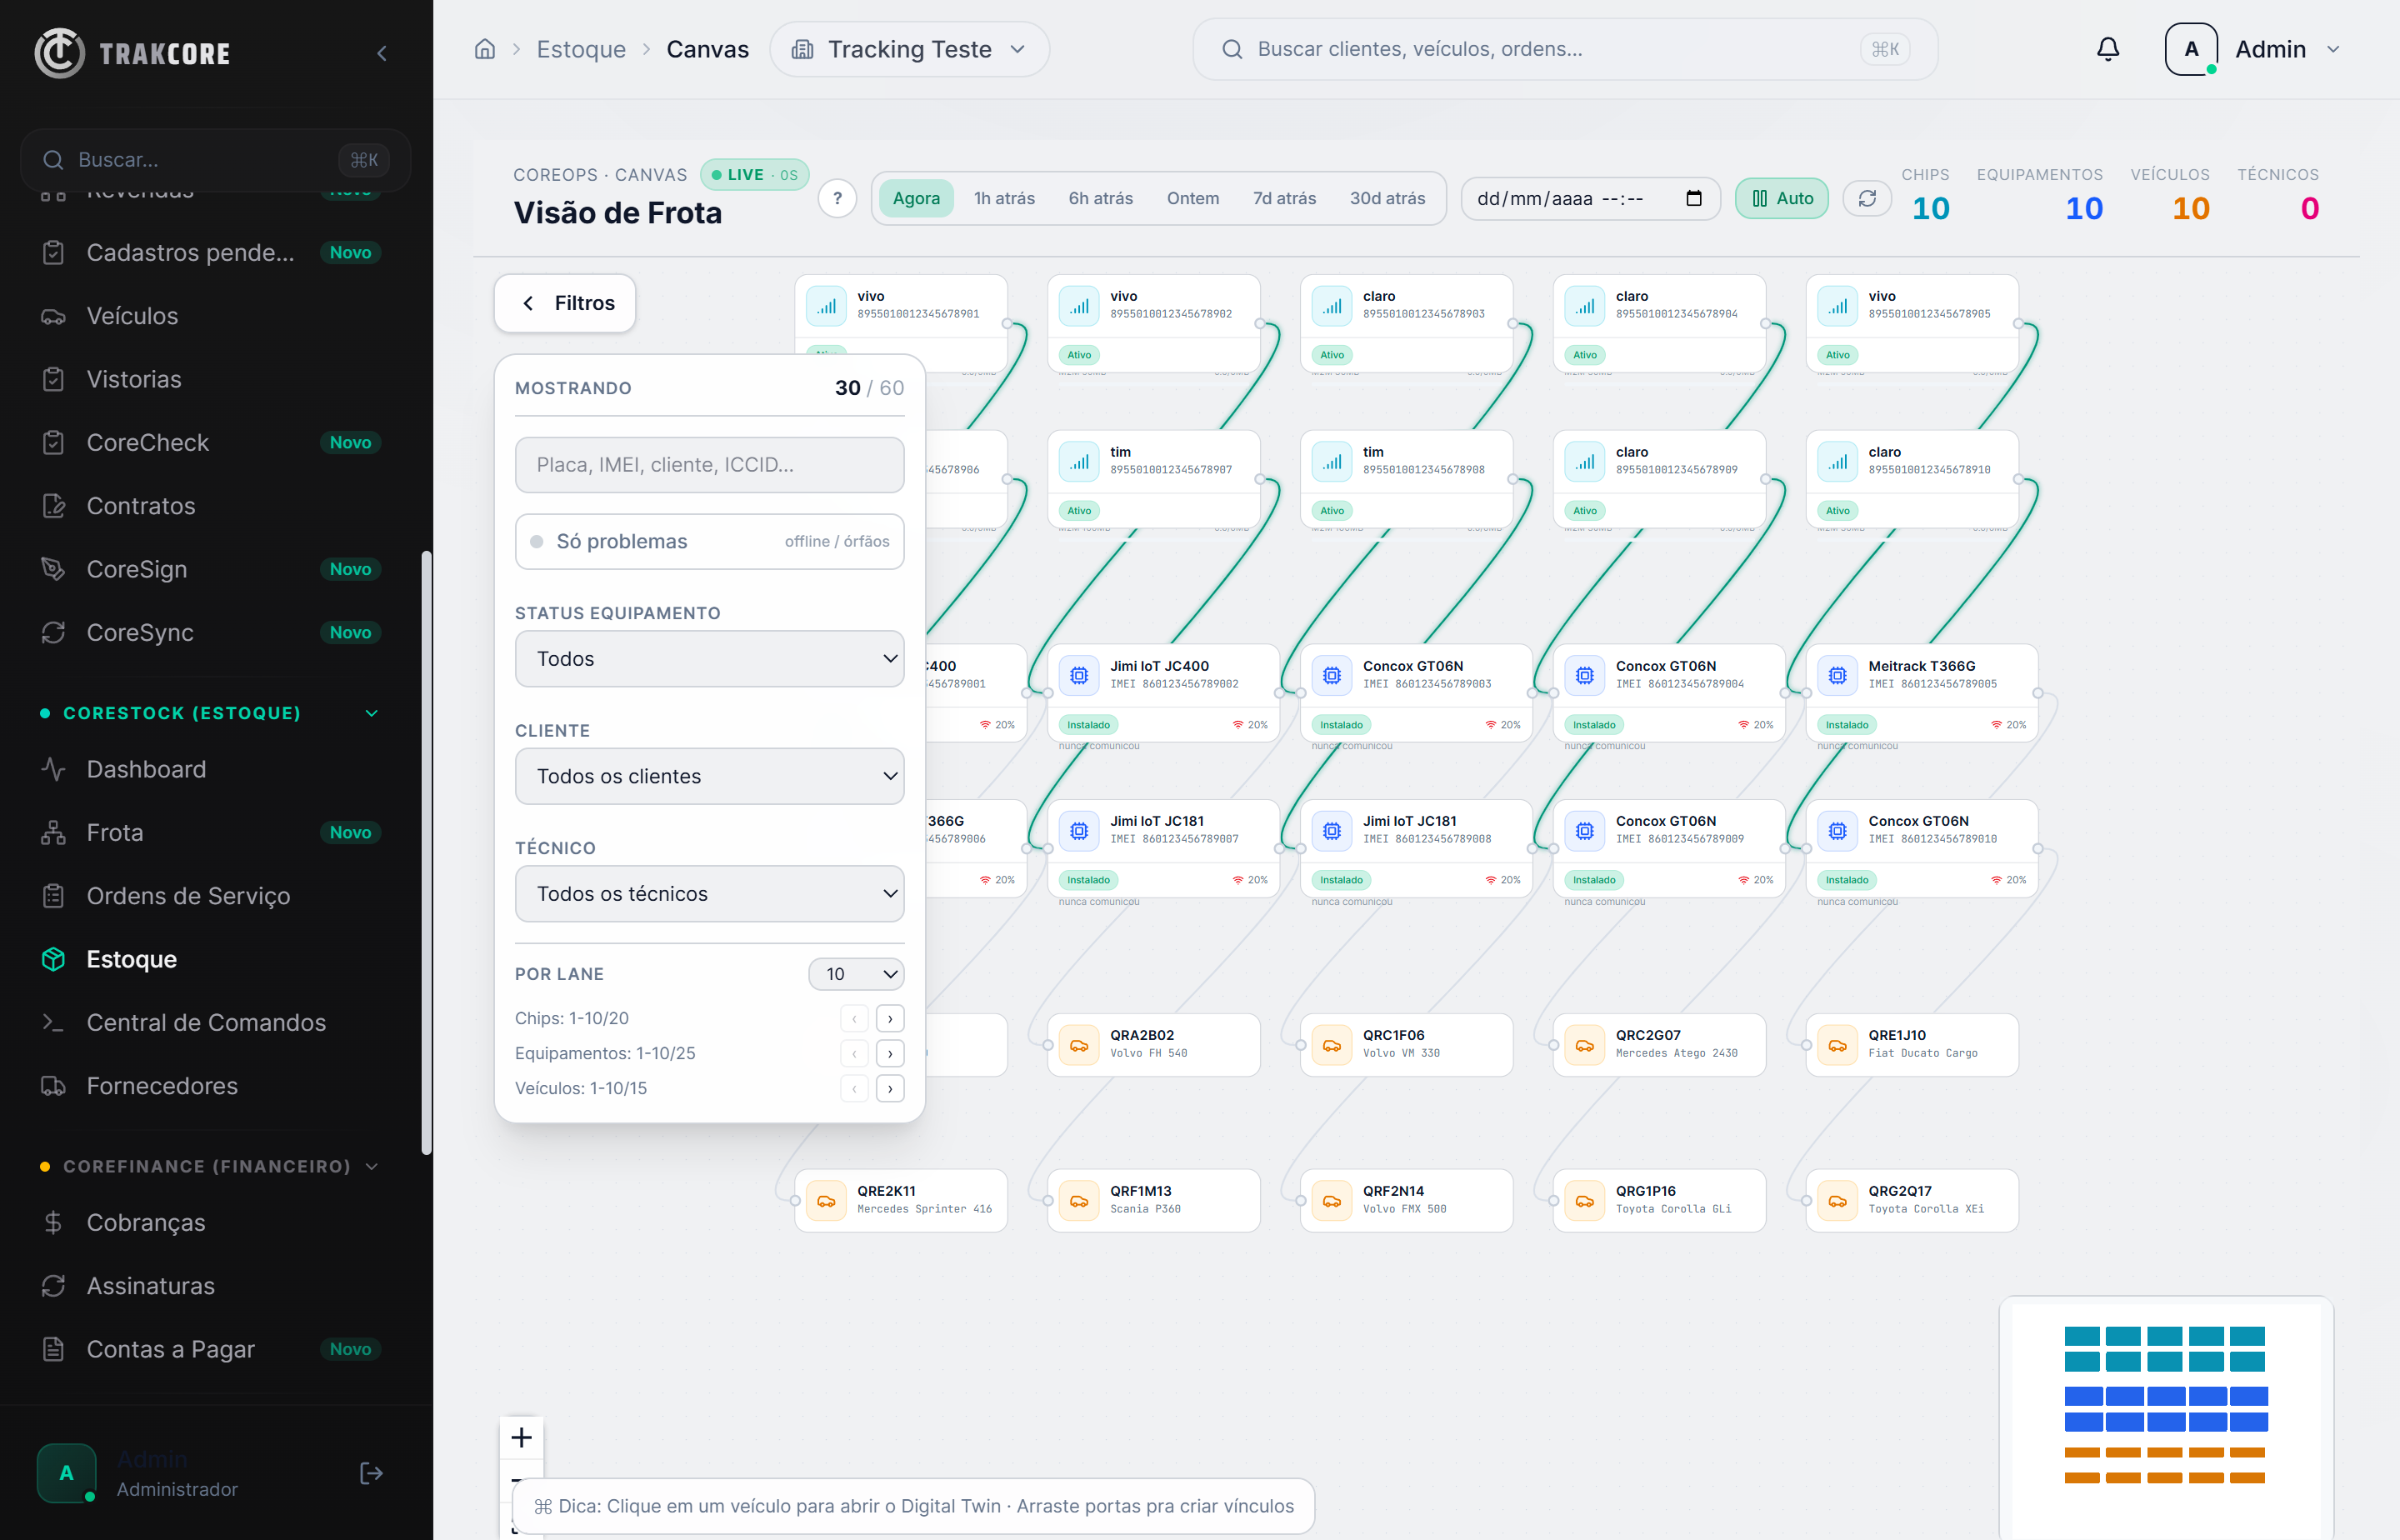This screenshot has width=2400, height=1540.
Task: Toggle the Só problemas filter
Action: click(709, 541)
